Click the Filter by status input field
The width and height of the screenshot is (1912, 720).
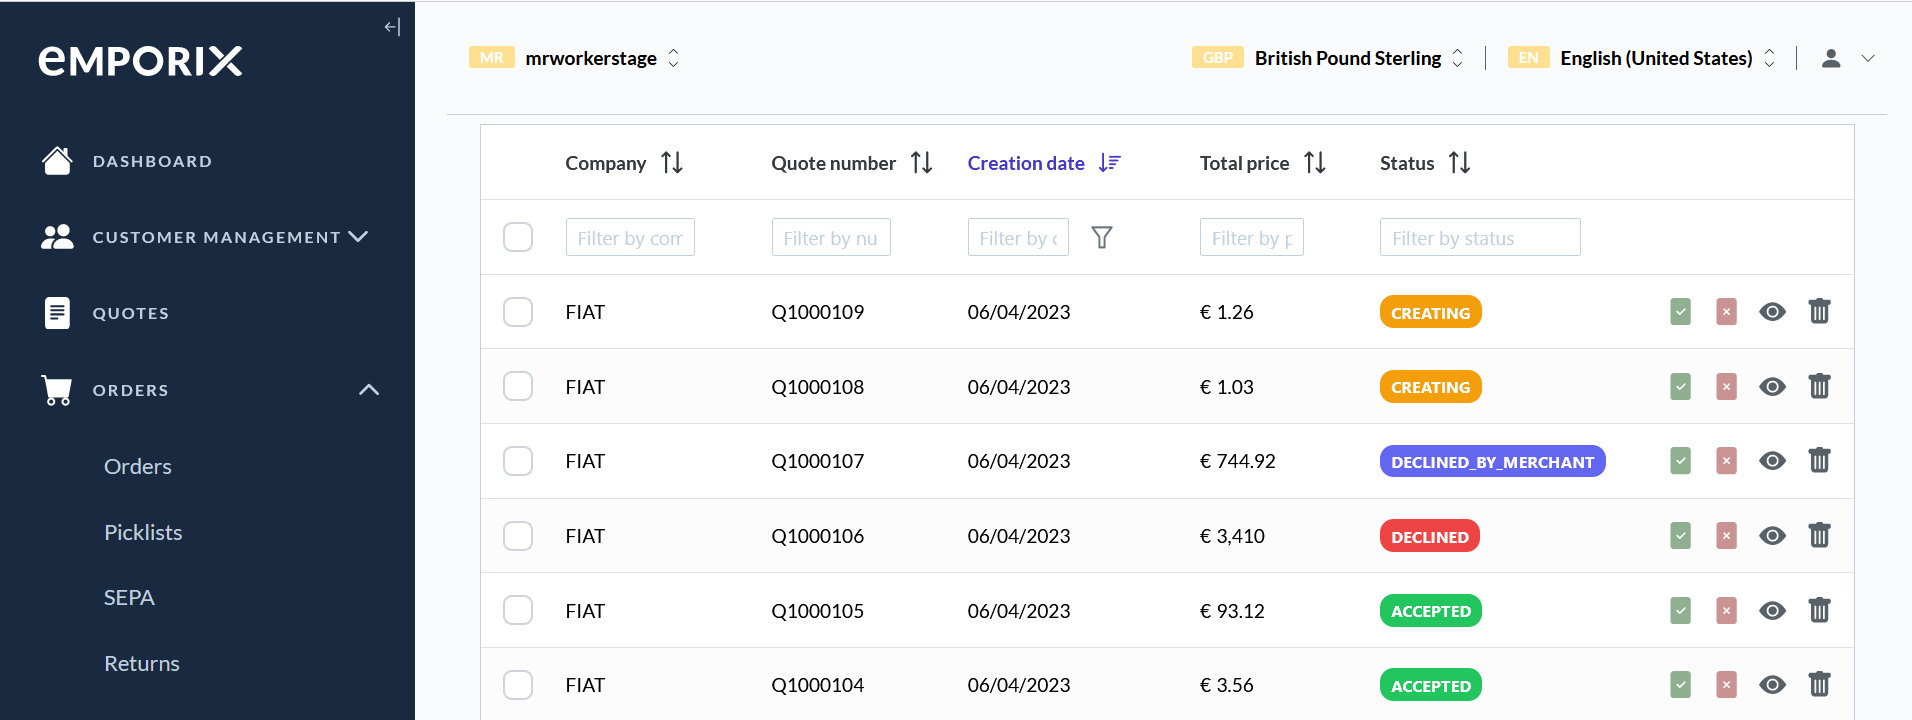coord(1479,238)
